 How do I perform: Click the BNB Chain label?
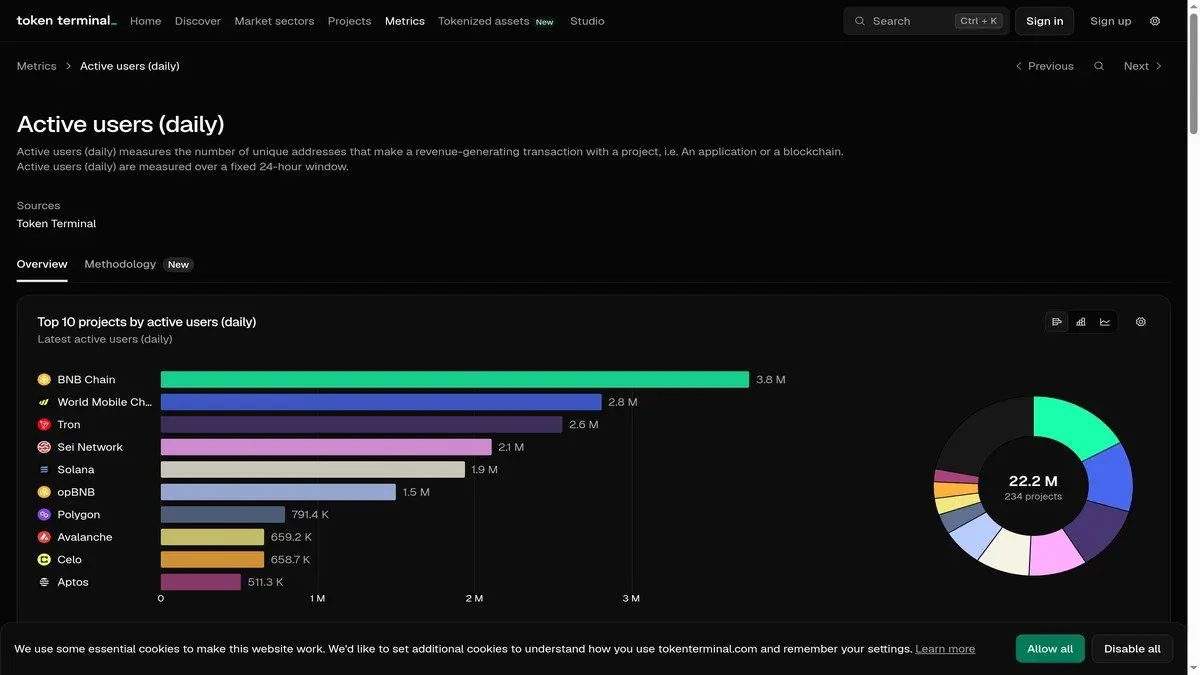(x=86, y=380)
